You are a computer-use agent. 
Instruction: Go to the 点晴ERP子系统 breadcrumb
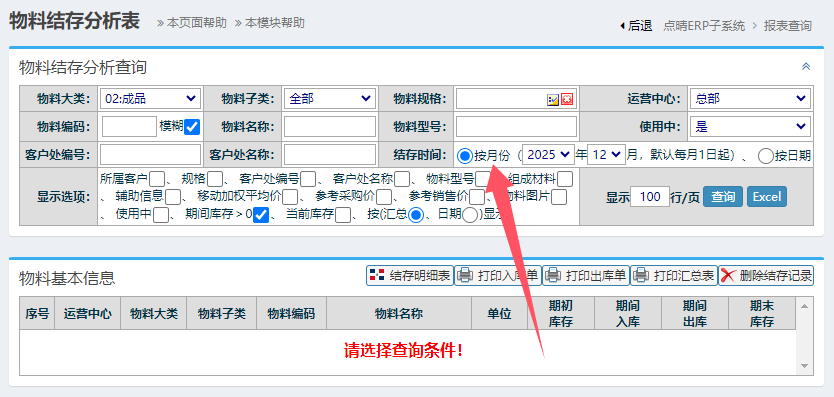(x=704, y=26)
